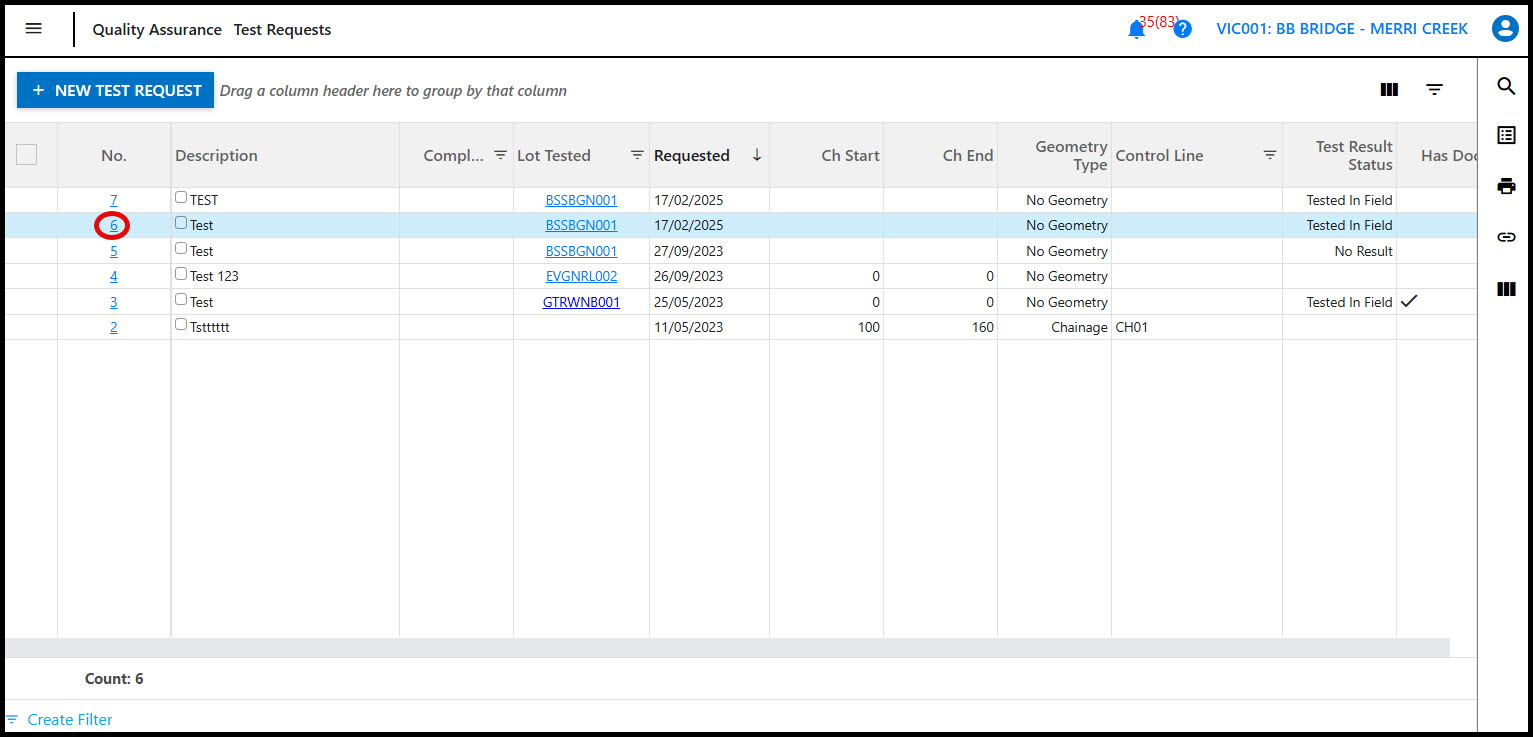Viewport: 1533px width, 737px height.
Task: Open the Compl... column filter
Action: pyautogui.click(x=501, y=155)
